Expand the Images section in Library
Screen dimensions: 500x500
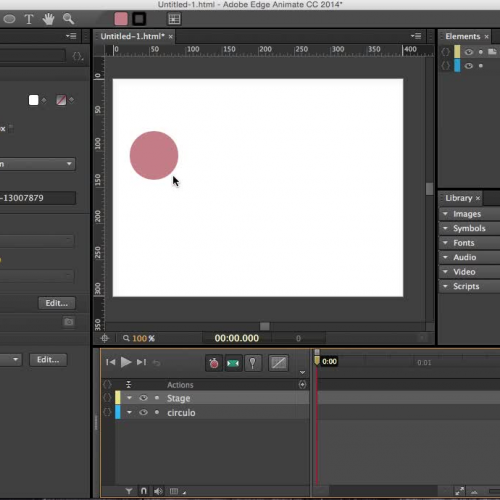445,214
